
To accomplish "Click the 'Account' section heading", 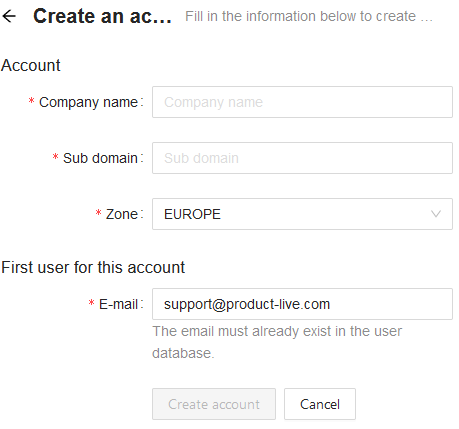I will (x=31, y=65).
